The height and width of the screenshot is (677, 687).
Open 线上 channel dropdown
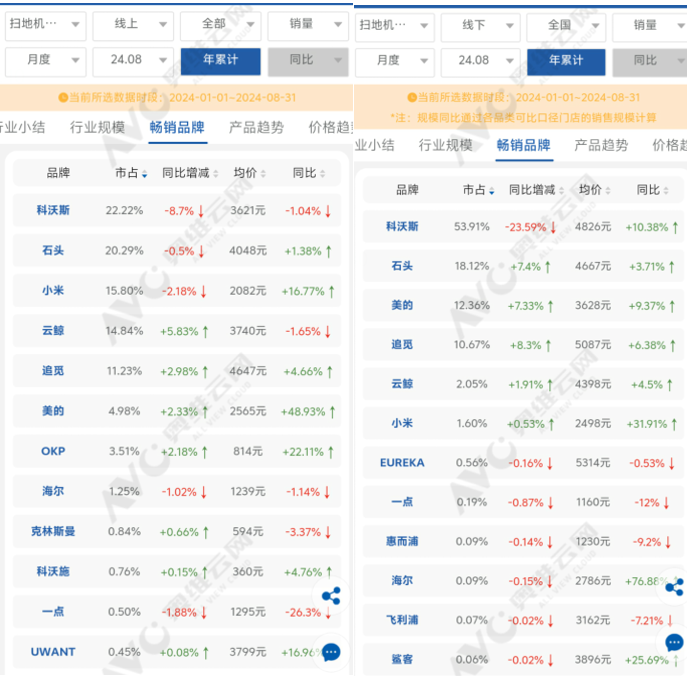point(133,25)
